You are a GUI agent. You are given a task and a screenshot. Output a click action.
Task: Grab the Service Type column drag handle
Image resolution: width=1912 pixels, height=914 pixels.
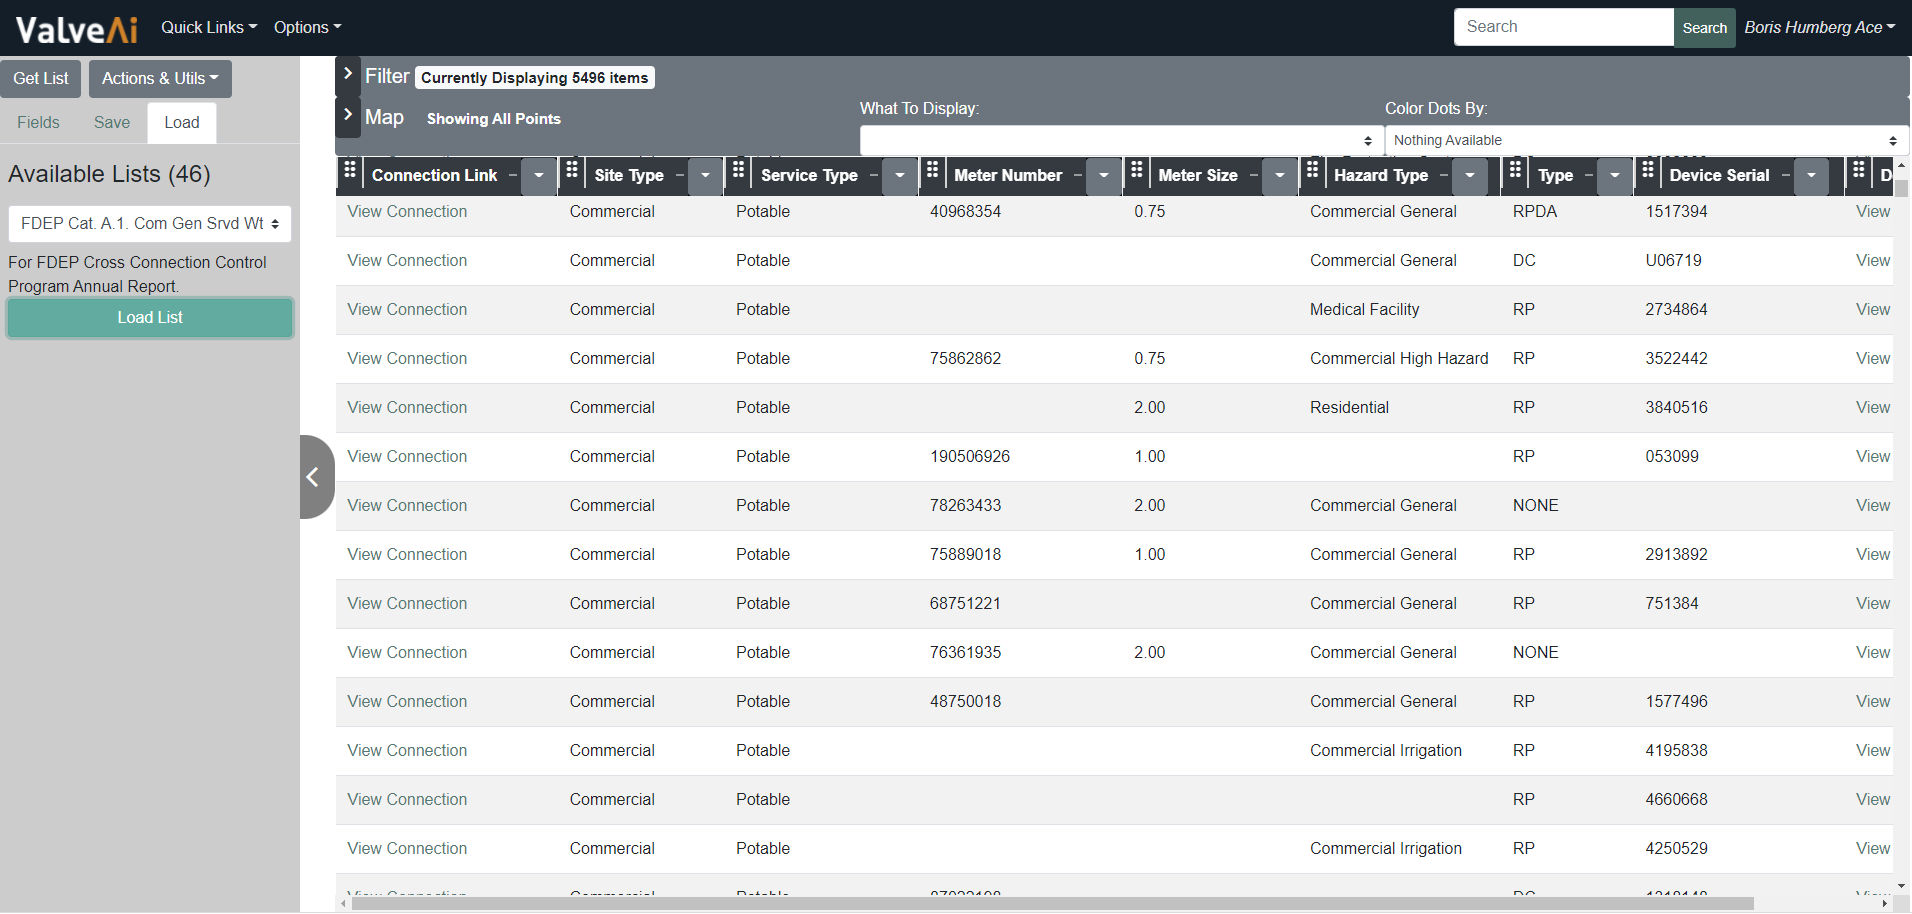[x=738, y=170]
